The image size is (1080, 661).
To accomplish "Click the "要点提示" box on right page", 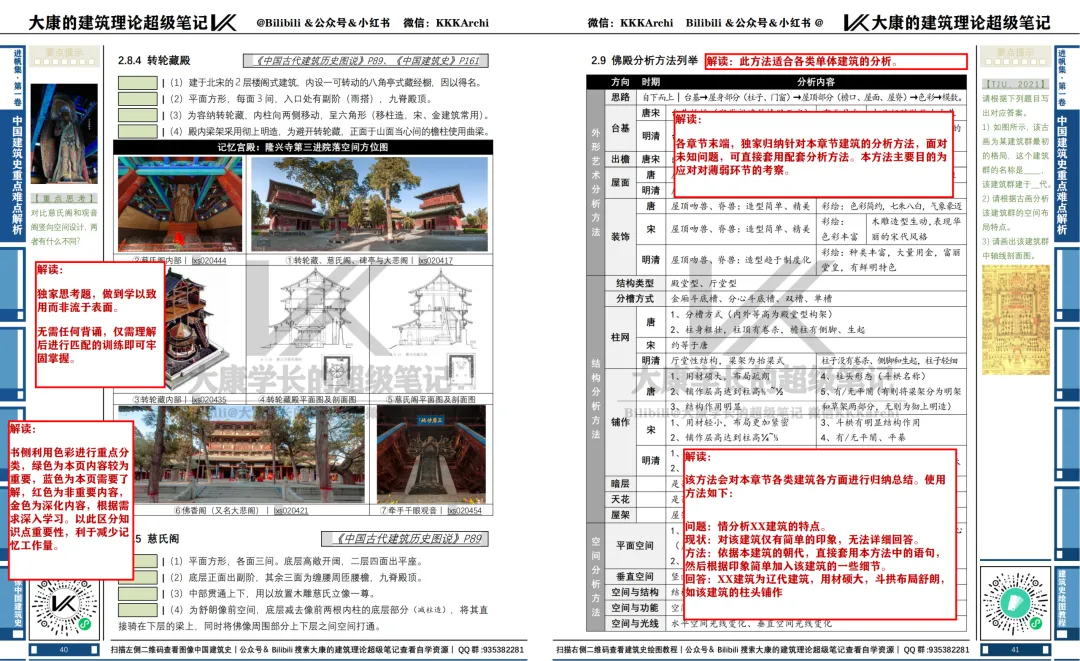I will pos(1015,56).
